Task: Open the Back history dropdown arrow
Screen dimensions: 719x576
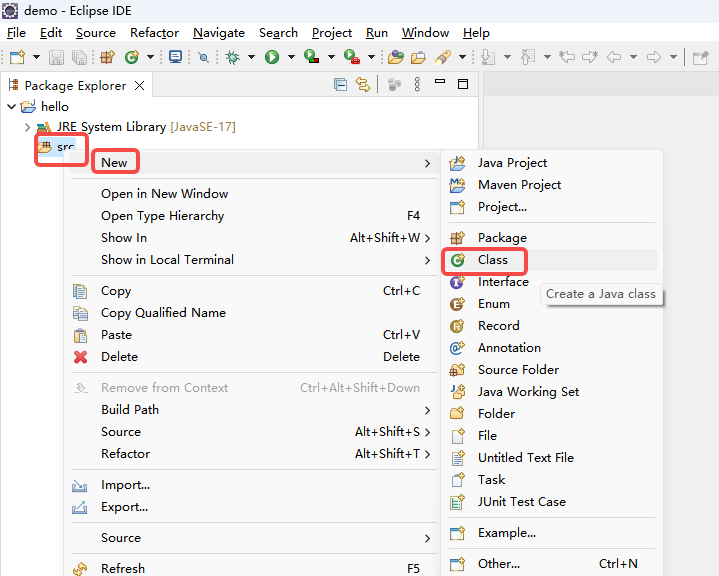Action: point(633,58)
